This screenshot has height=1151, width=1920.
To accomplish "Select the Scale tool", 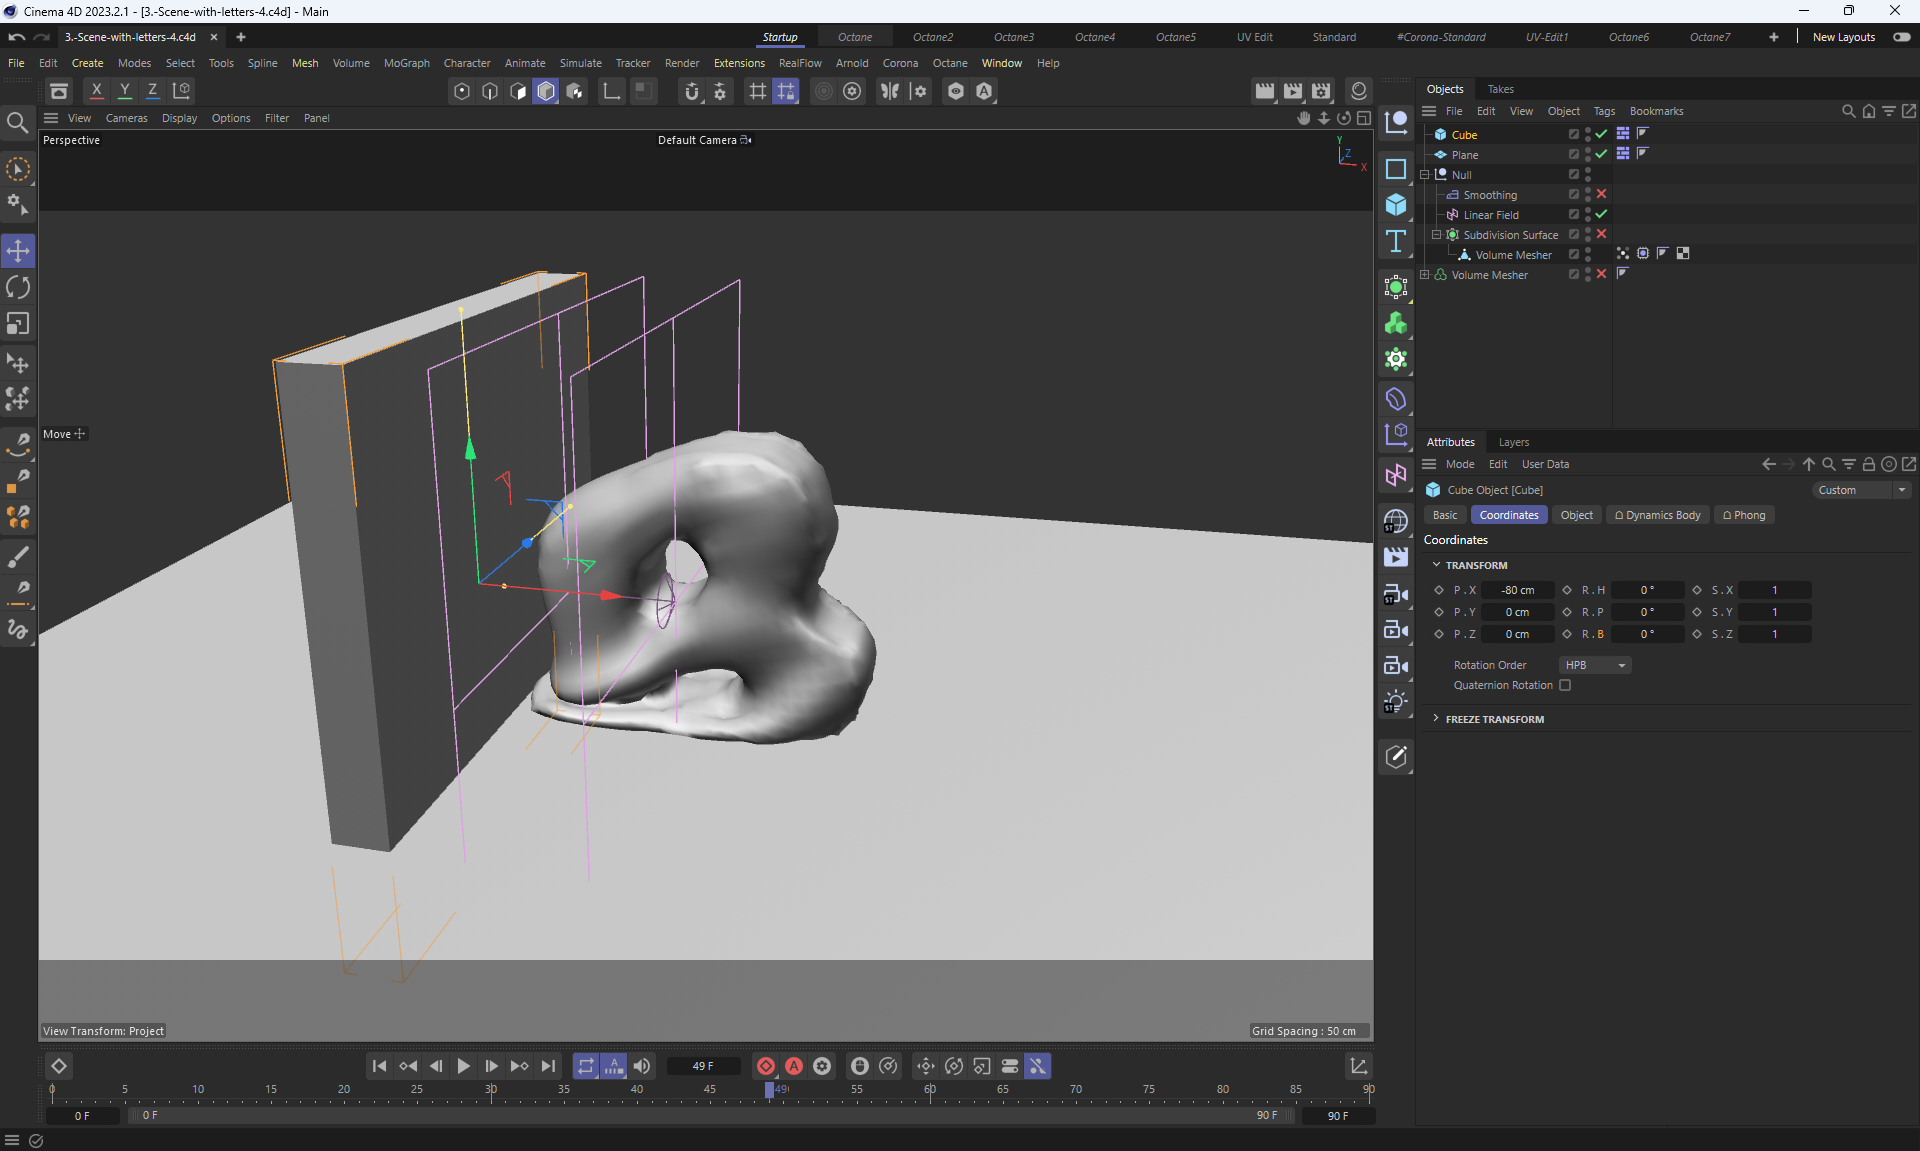I will point(18,324).
